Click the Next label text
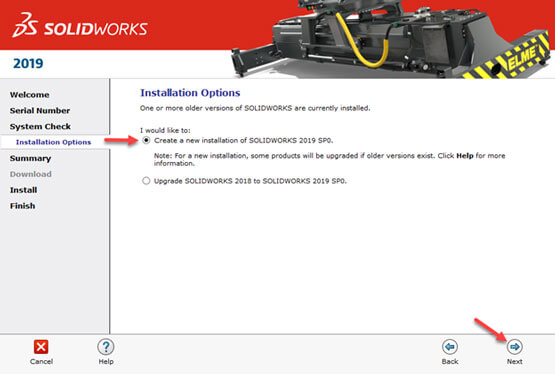Image resolution: width=555 pixels, height=374 pixels. click(x=514, y=362)
